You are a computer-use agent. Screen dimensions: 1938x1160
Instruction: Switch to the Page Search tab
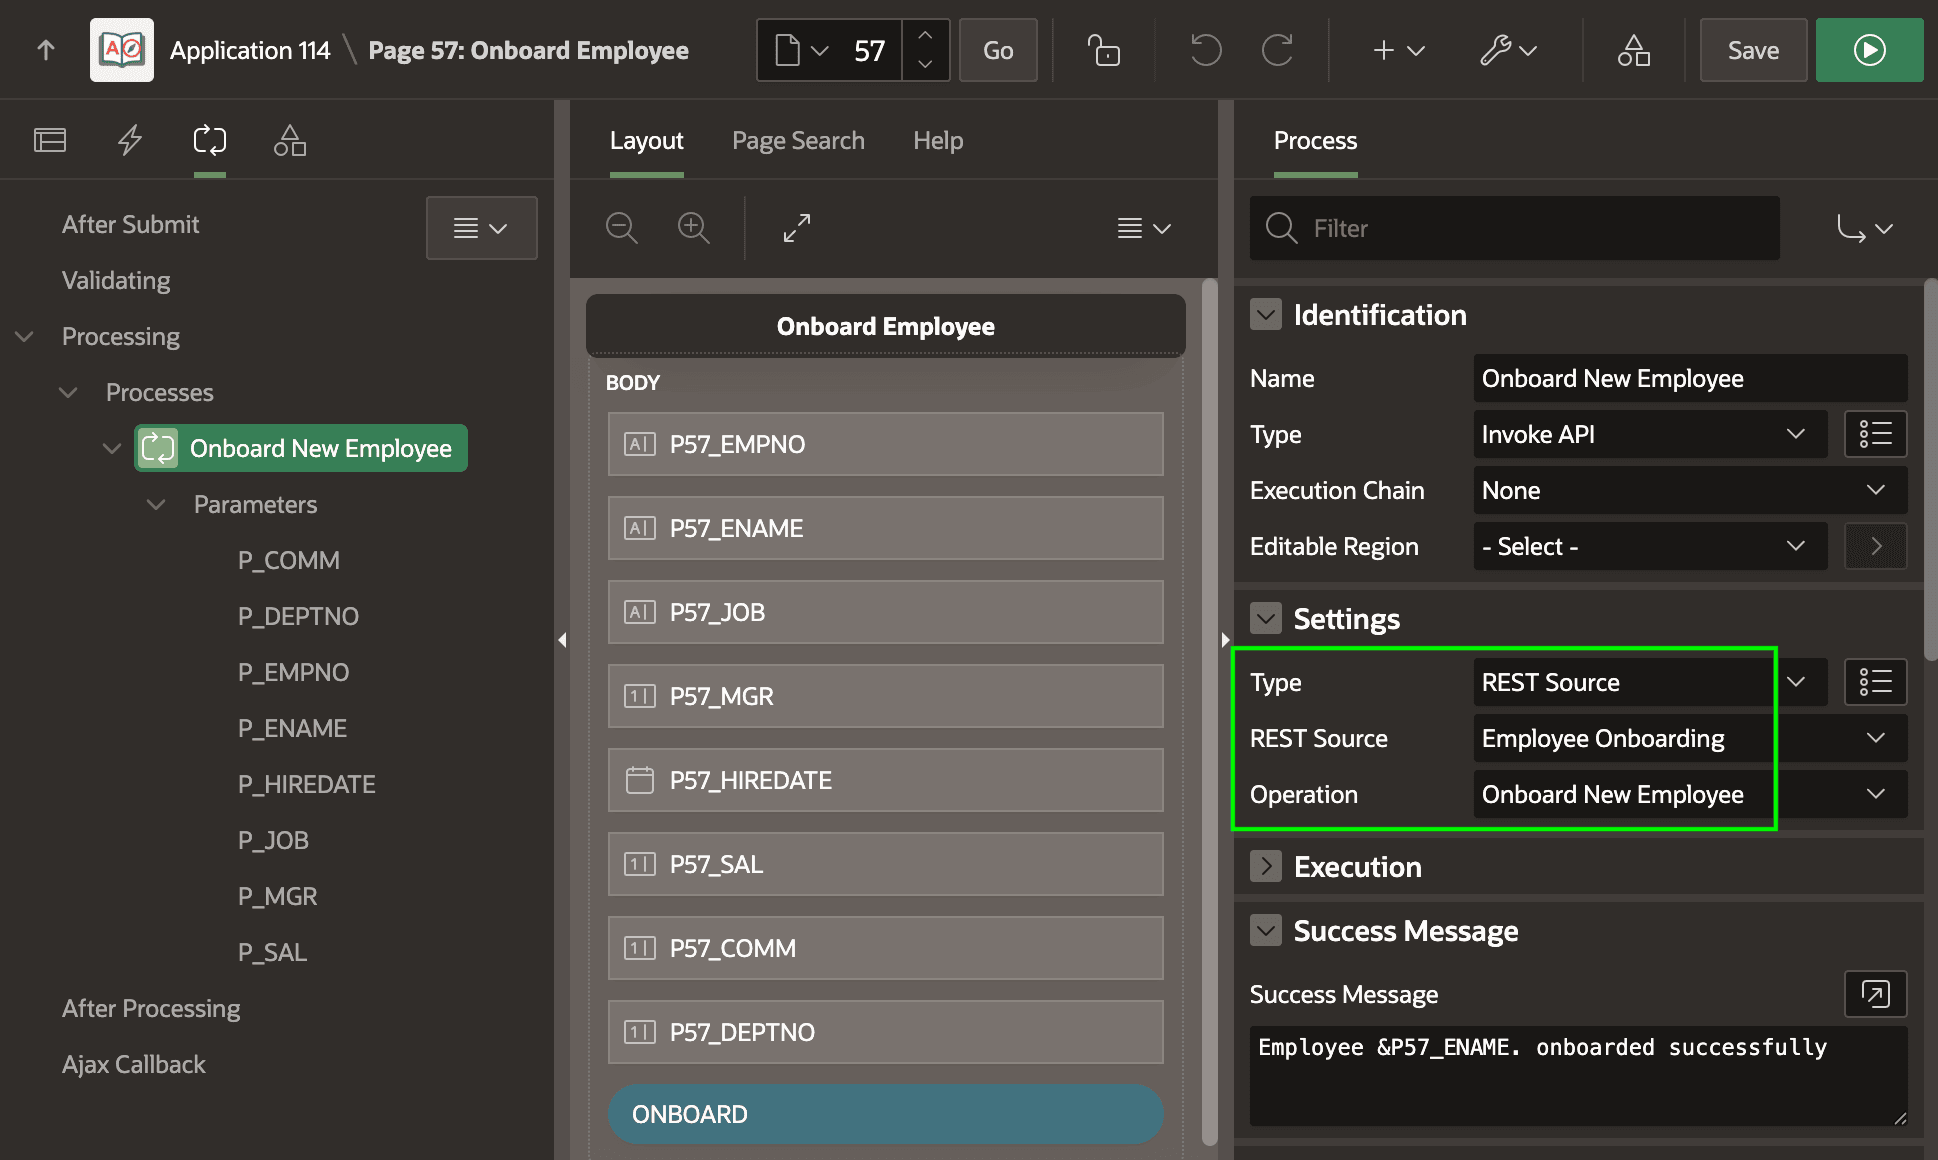798,140
